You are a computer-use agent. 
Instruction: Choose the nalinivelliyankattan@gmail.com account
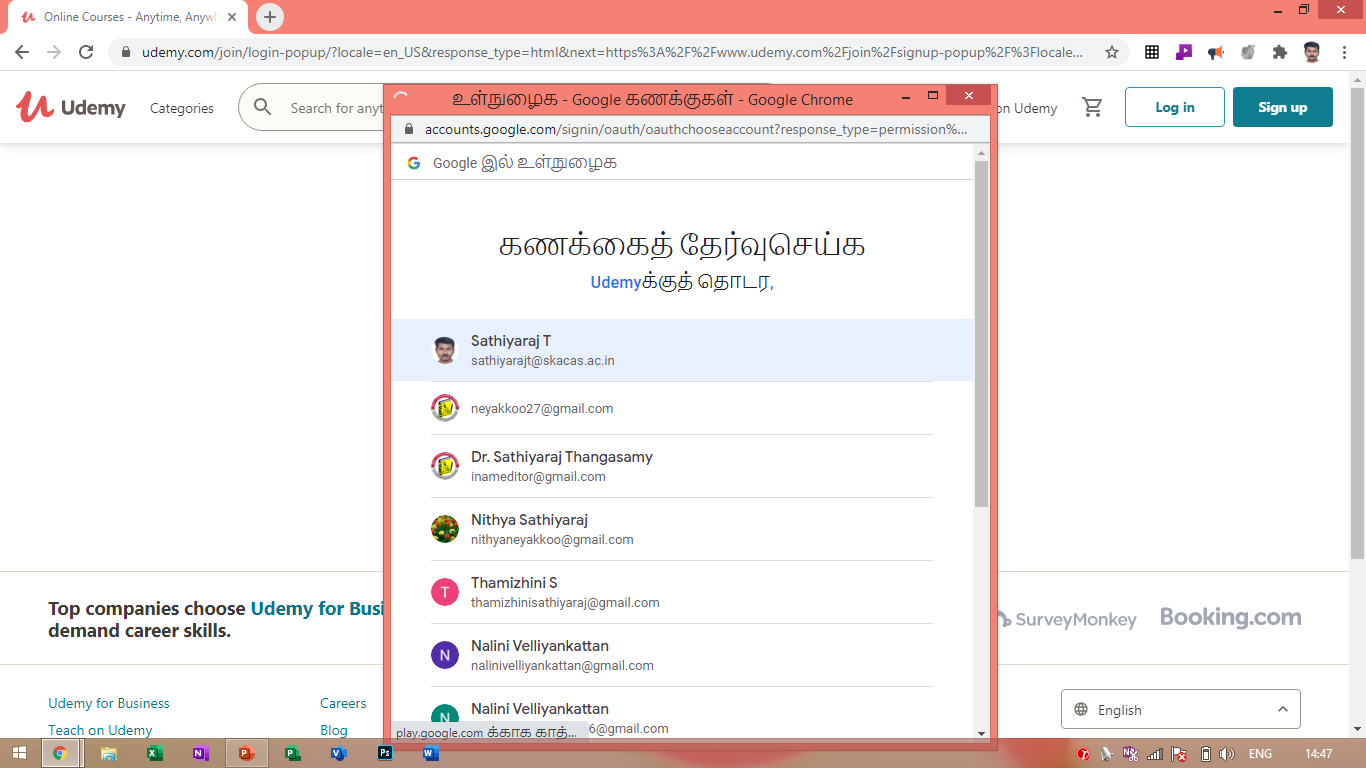click(x=682, y=655)
